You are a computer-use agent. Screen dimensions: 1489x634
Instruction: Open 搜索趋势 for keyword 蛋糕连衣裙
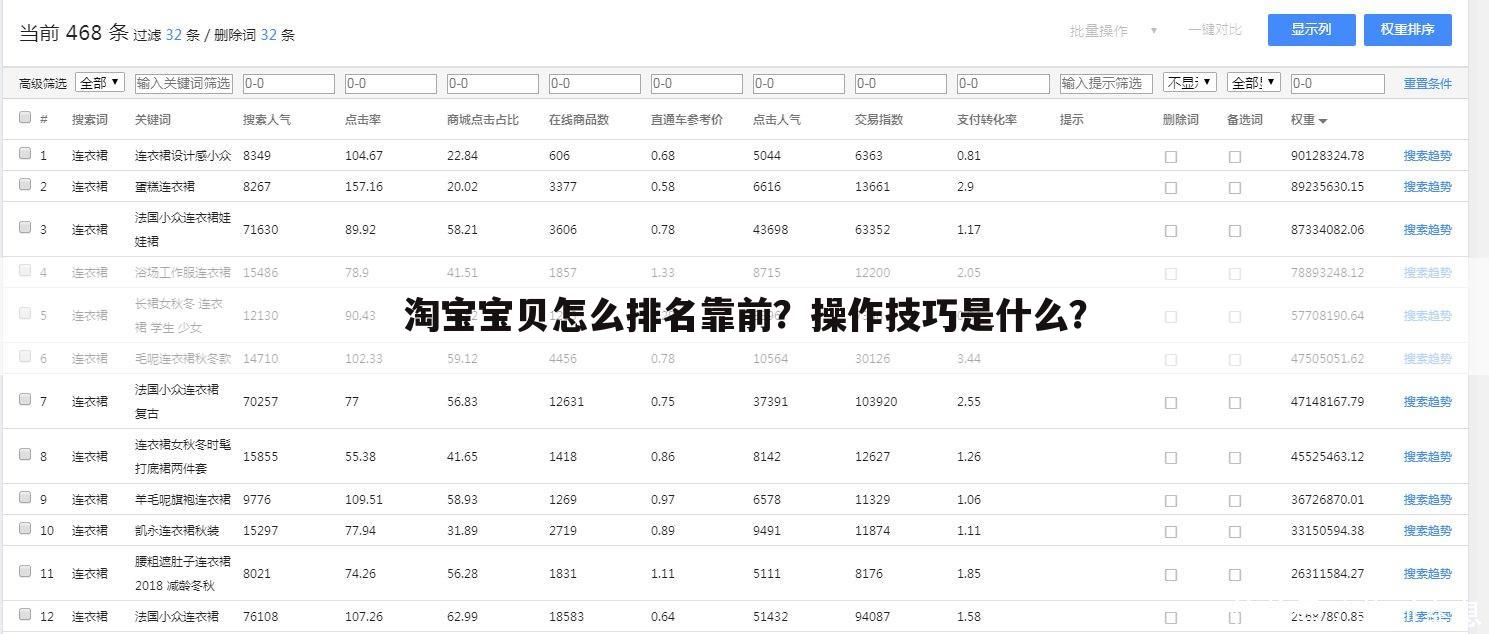click(x=1428, y=186)
